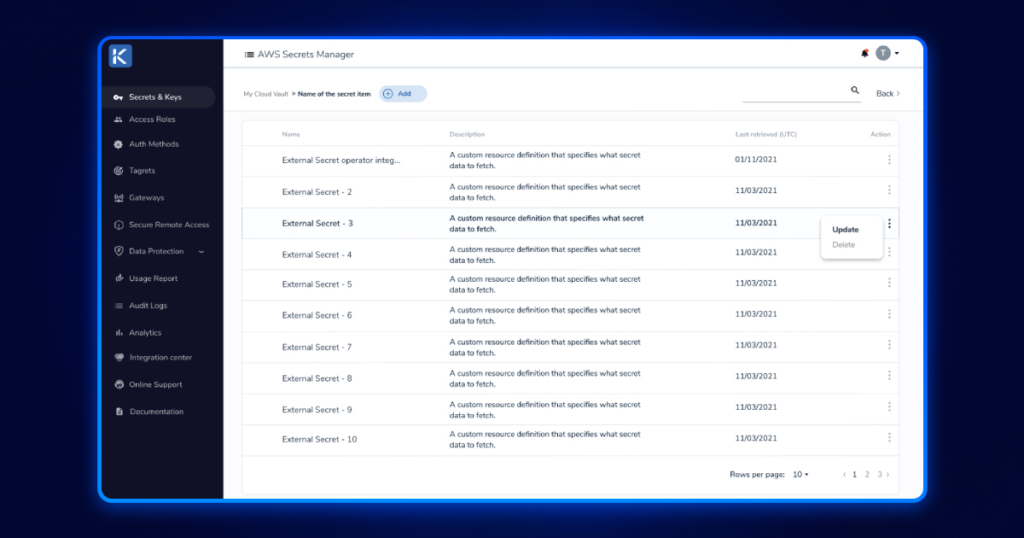Open the Rows per page dropdown

click(x=801, y=475)
